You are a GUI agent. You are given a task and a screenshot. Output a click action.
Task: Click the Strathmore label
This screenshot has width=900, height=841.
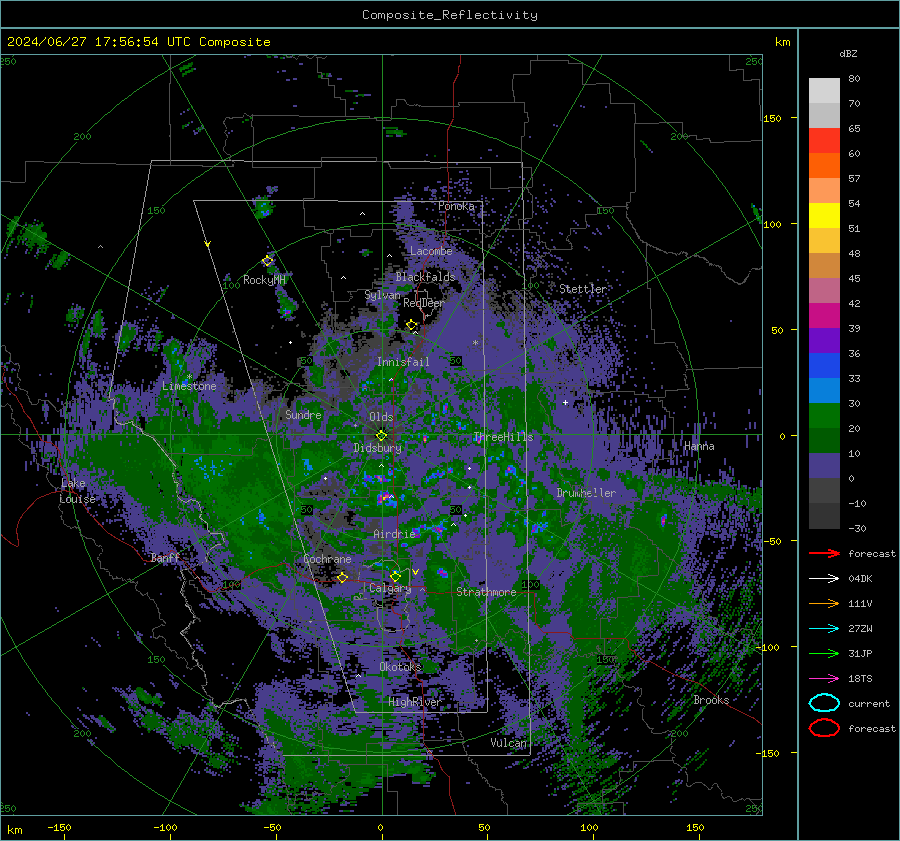(x=486, y=592)
